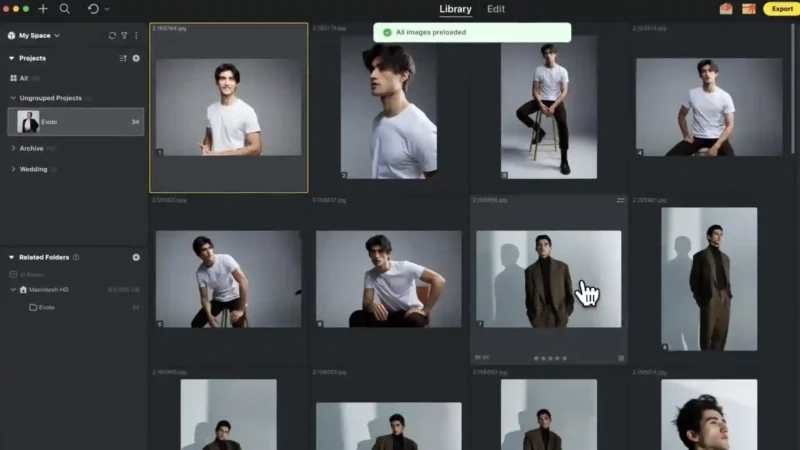
Task: Select bottom-row close-up face thumbnail
Action: 709,414
